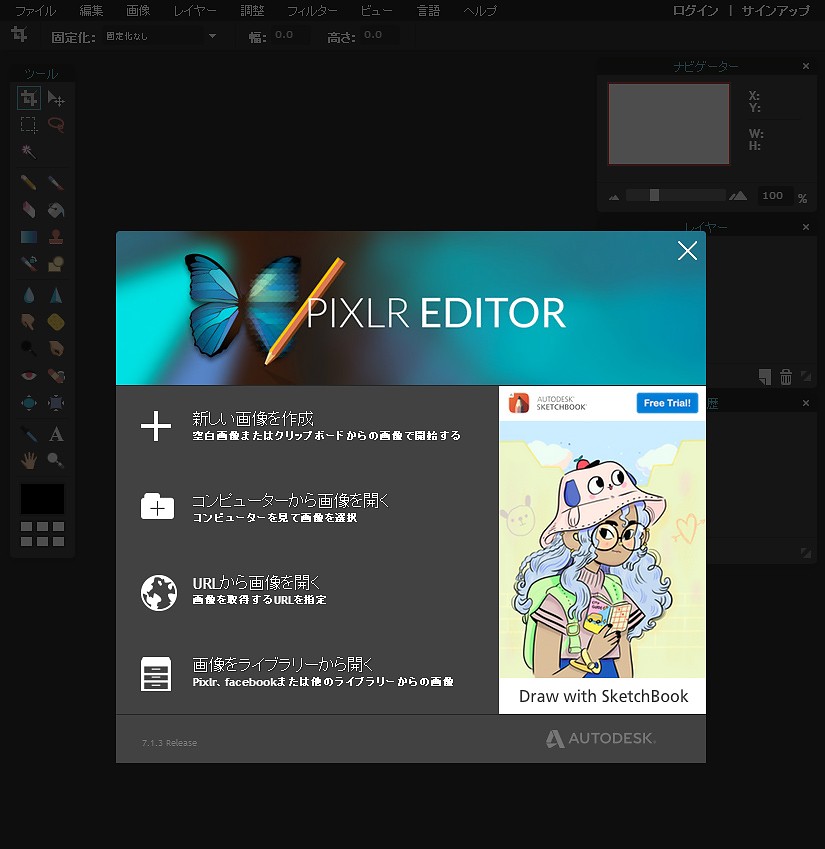The image size is (825, 849).
Task: Select the Lasso tool
Action: tap(56, 125)
